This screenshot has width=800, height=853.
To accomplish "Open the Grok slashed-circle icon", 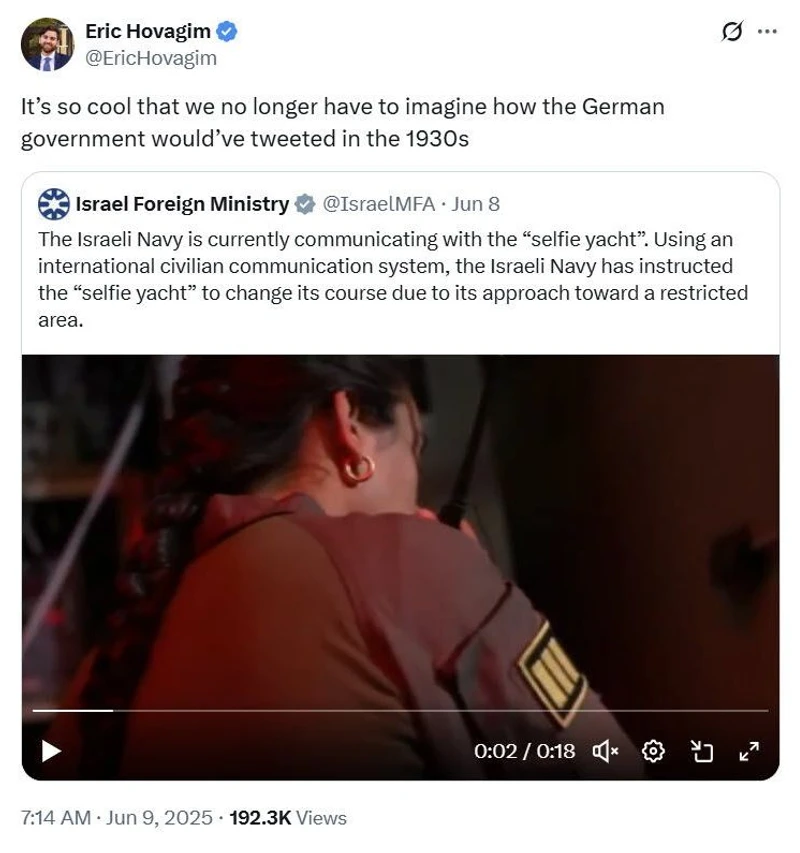I will click(731, 32).
